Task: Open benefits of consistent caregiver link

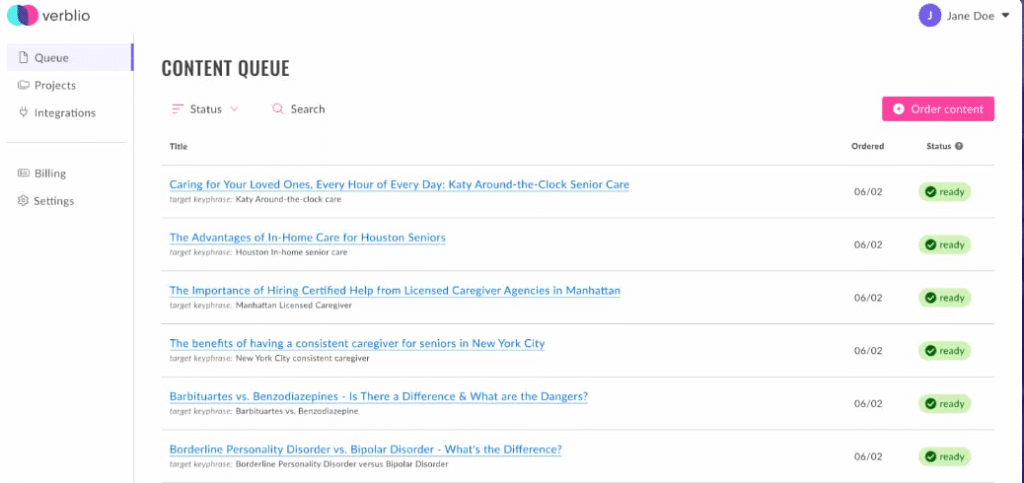Action: (x=357, y=343)
